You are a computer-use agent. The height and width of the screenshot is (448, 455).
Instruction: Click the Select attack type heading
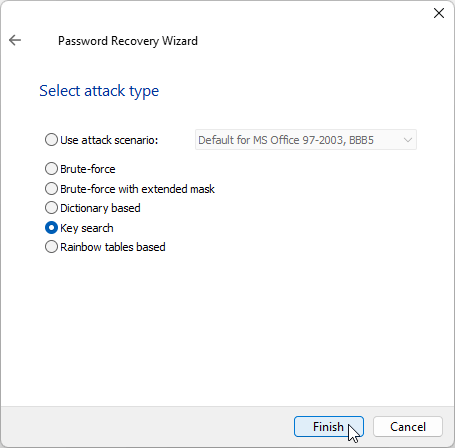99,91
